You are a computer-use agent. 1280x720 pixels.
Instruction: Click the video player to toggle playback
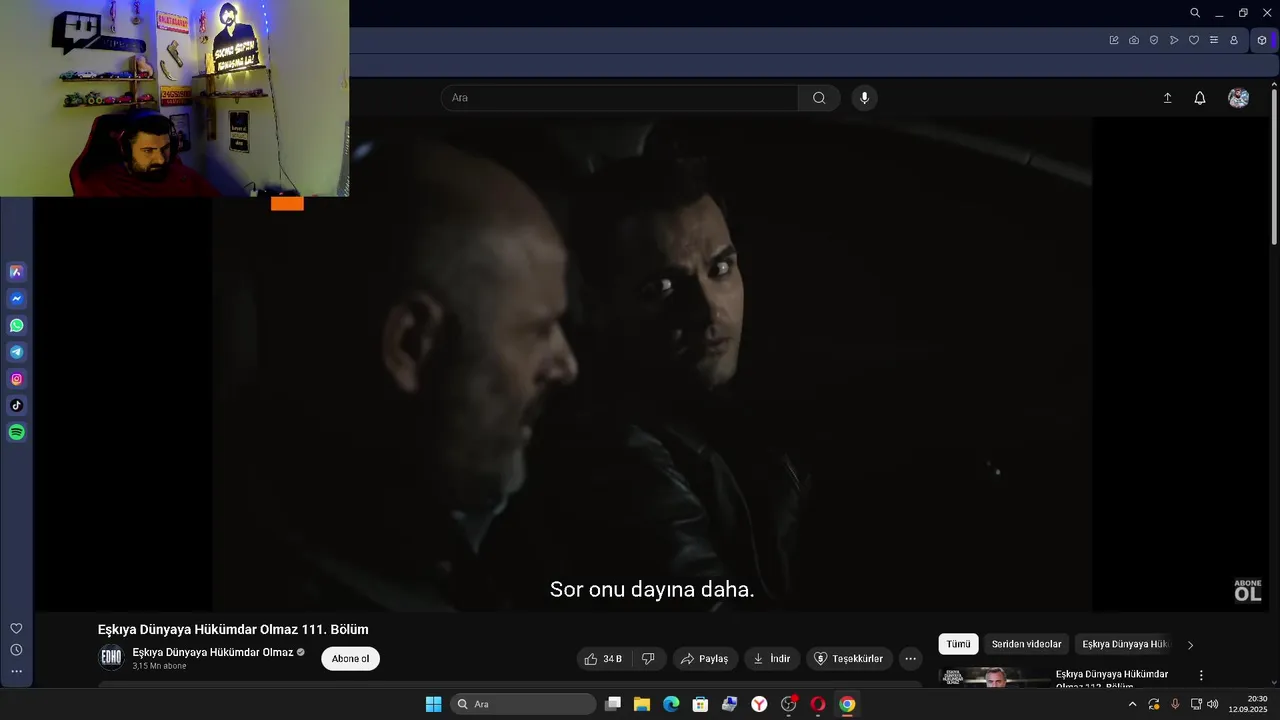[x=651, y=365]
